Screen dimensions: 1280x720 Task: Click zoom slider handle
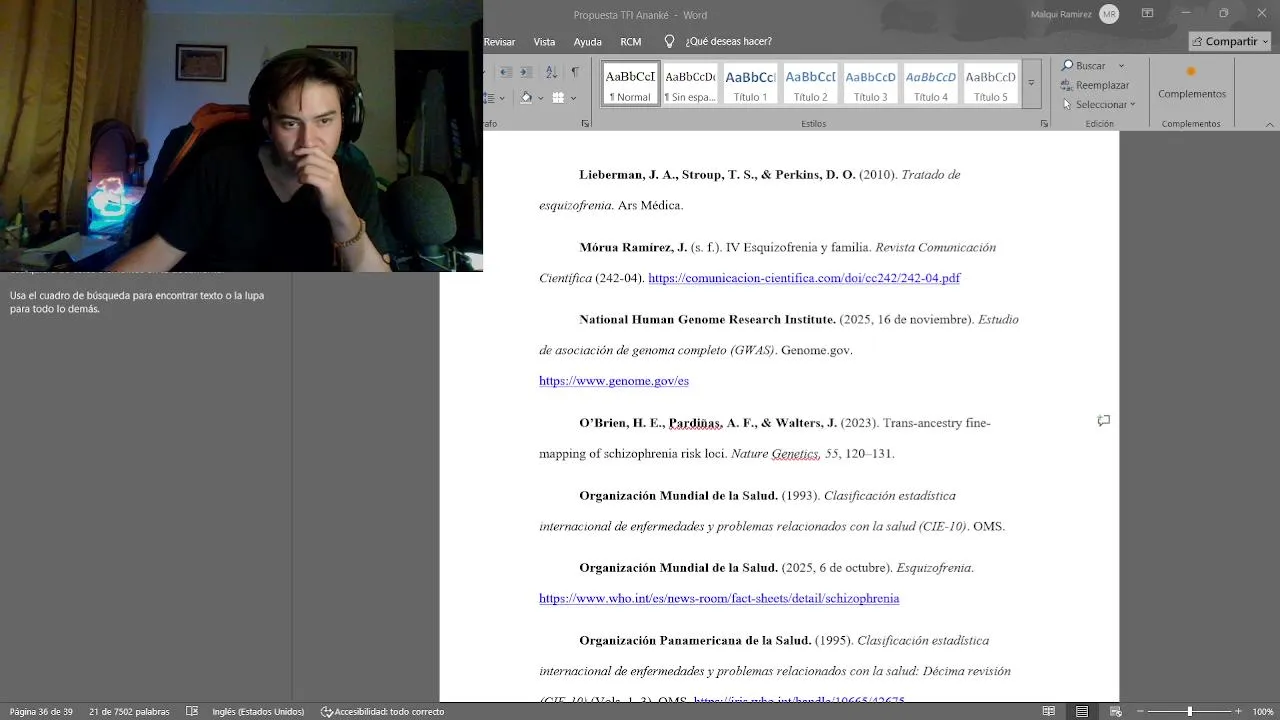tap(1189, 712)
